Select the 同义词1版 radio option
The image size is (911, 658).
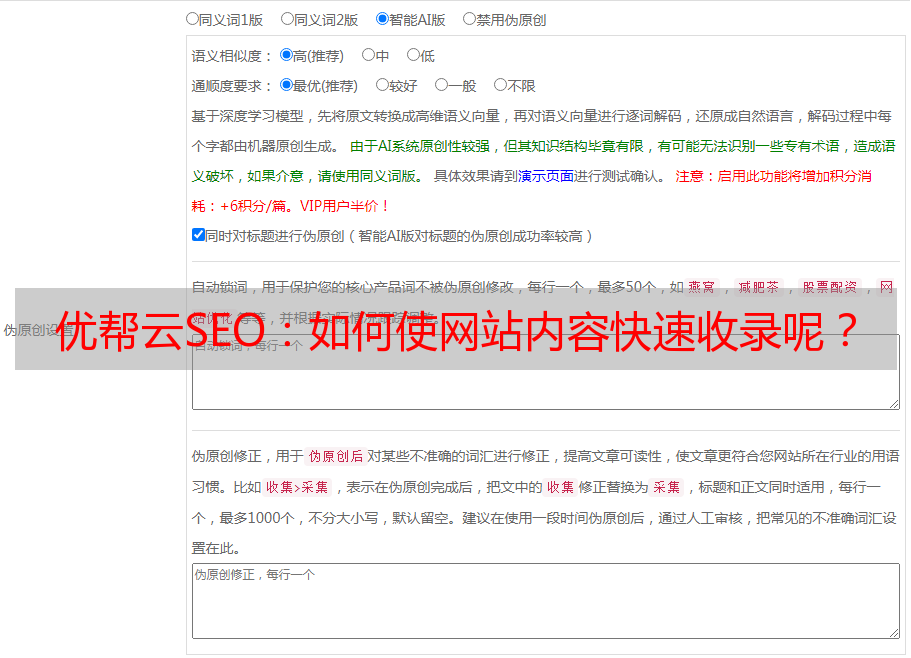tap(192, 19)
